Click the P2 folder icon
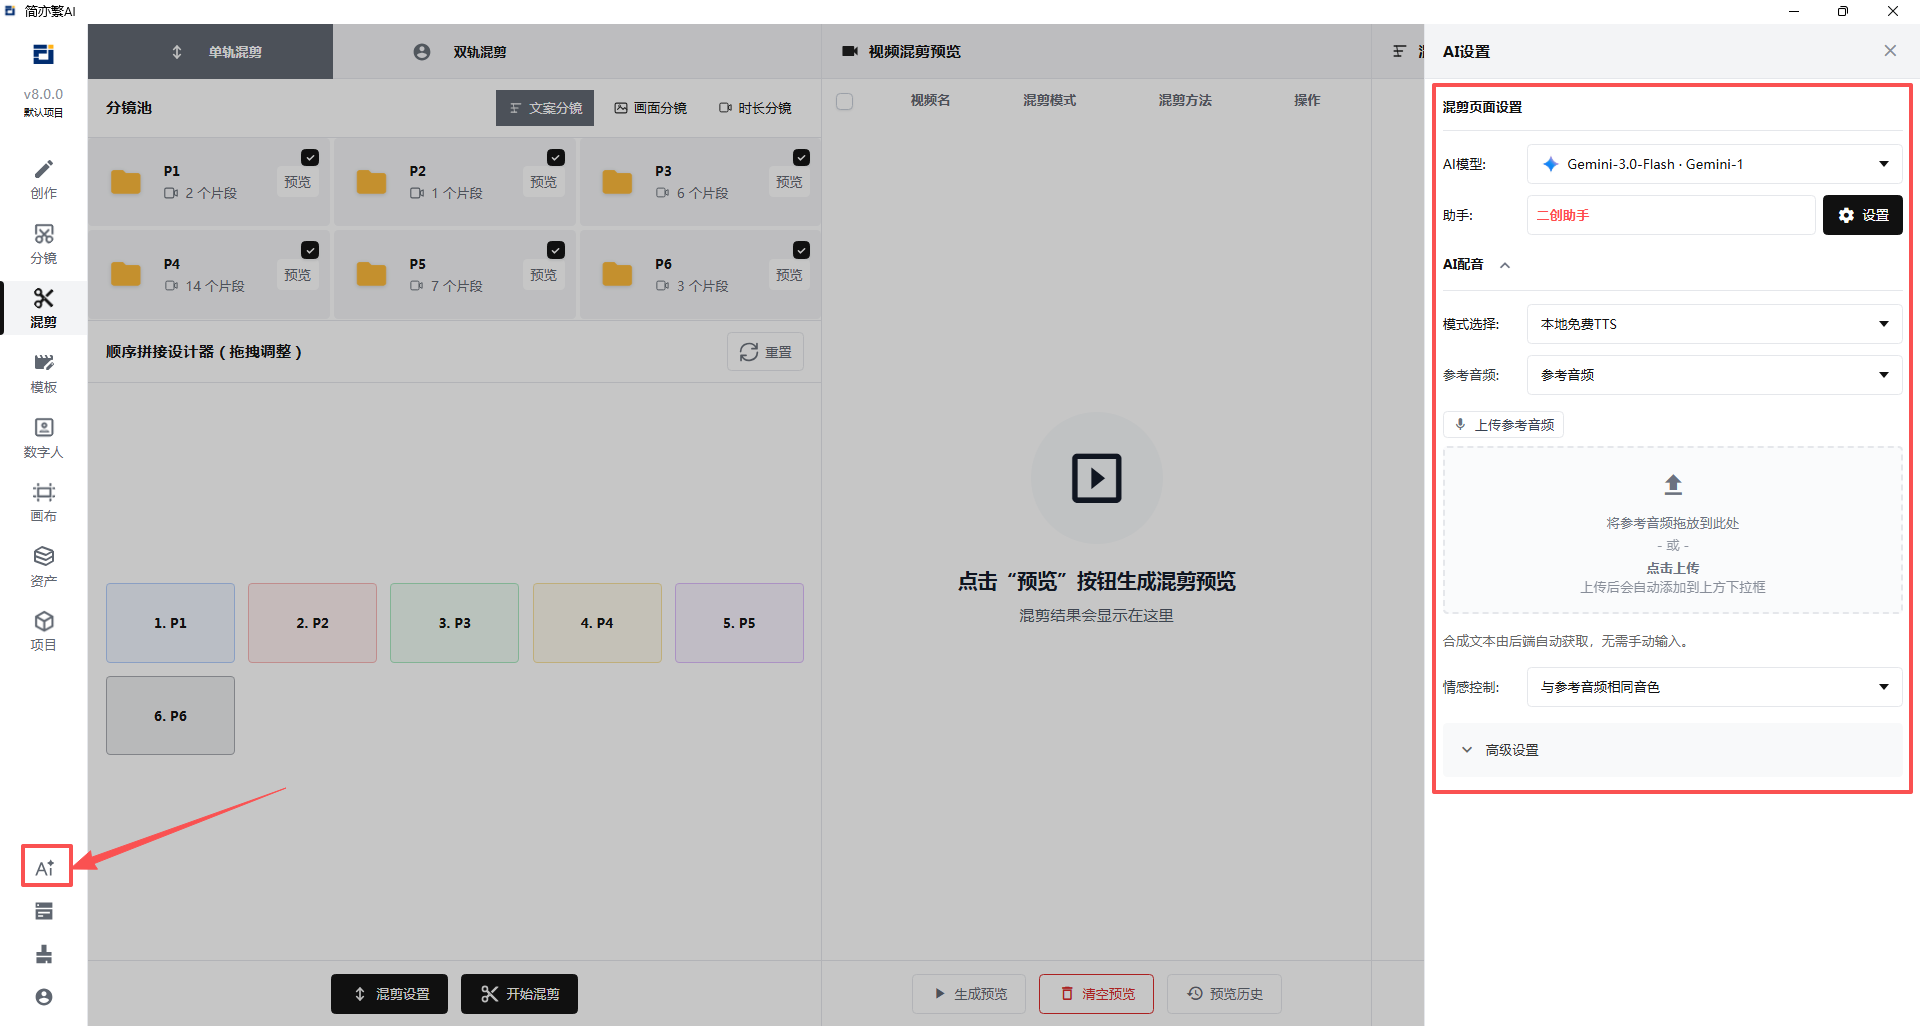 pyautogui.click(x=372, y=182)
